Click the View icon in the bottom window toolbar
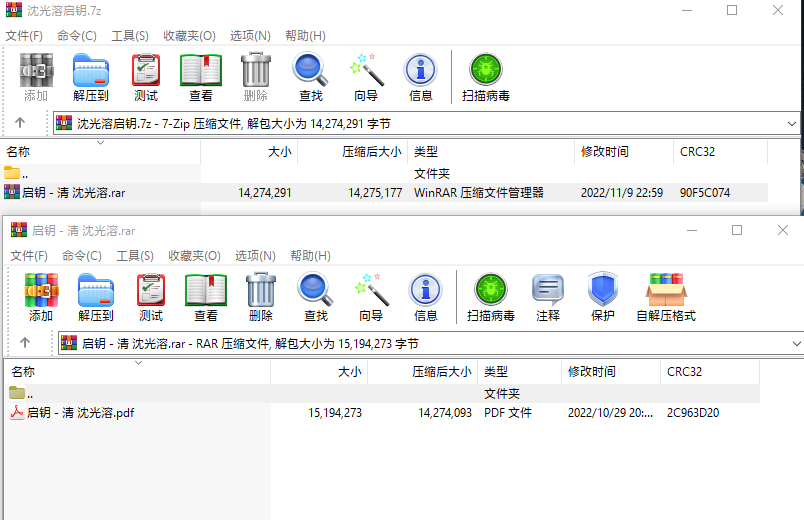Viewport: 804px width, 520px height. click(x=206, y=298)
